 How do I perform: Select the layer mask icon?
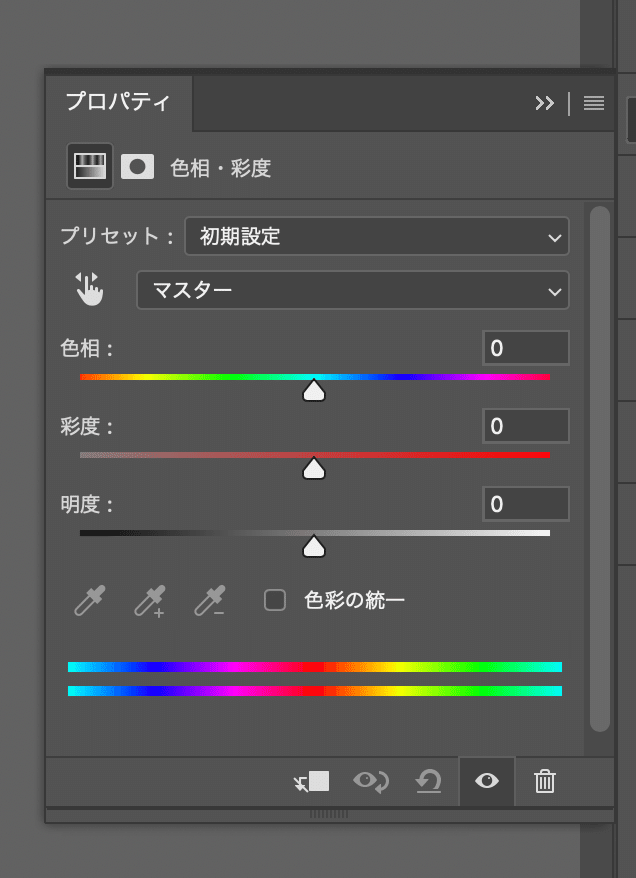click(137, 166)
